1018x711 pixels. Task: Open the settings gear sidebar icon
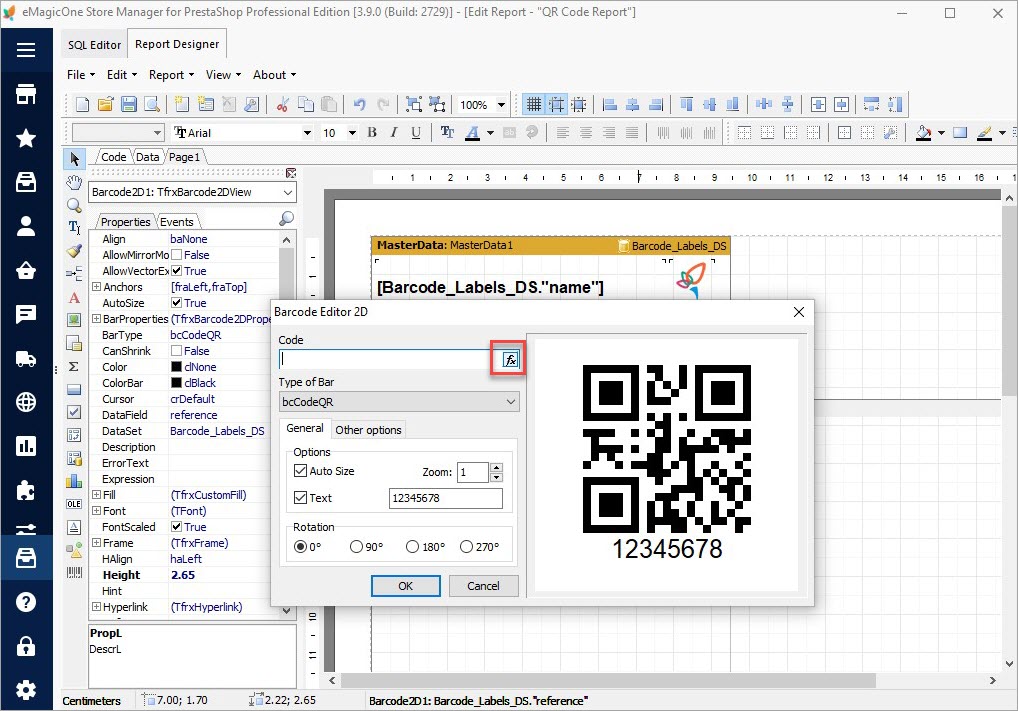[26, 690]
